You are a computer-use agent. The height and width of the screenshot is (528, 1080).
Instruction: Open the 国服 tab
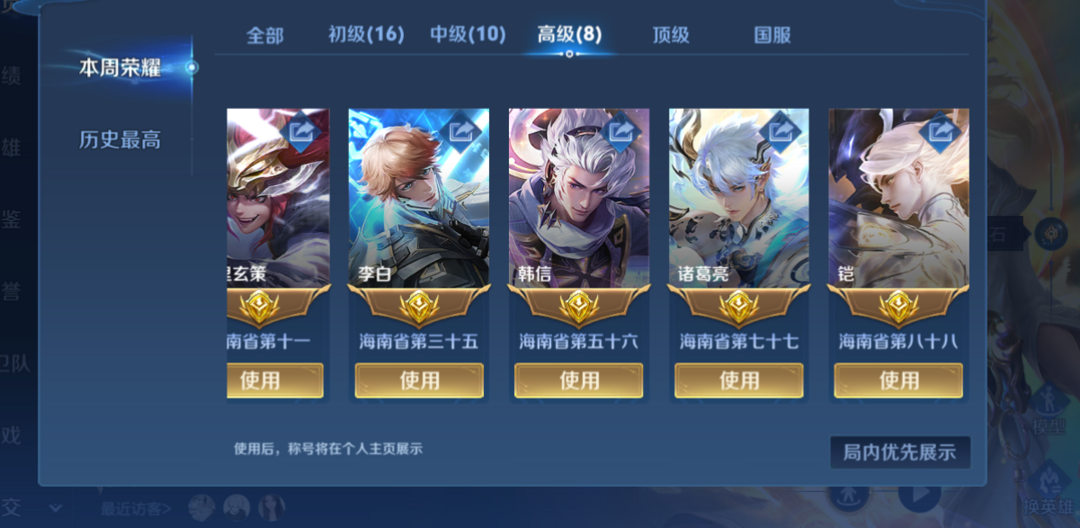(x=772, y=35)
